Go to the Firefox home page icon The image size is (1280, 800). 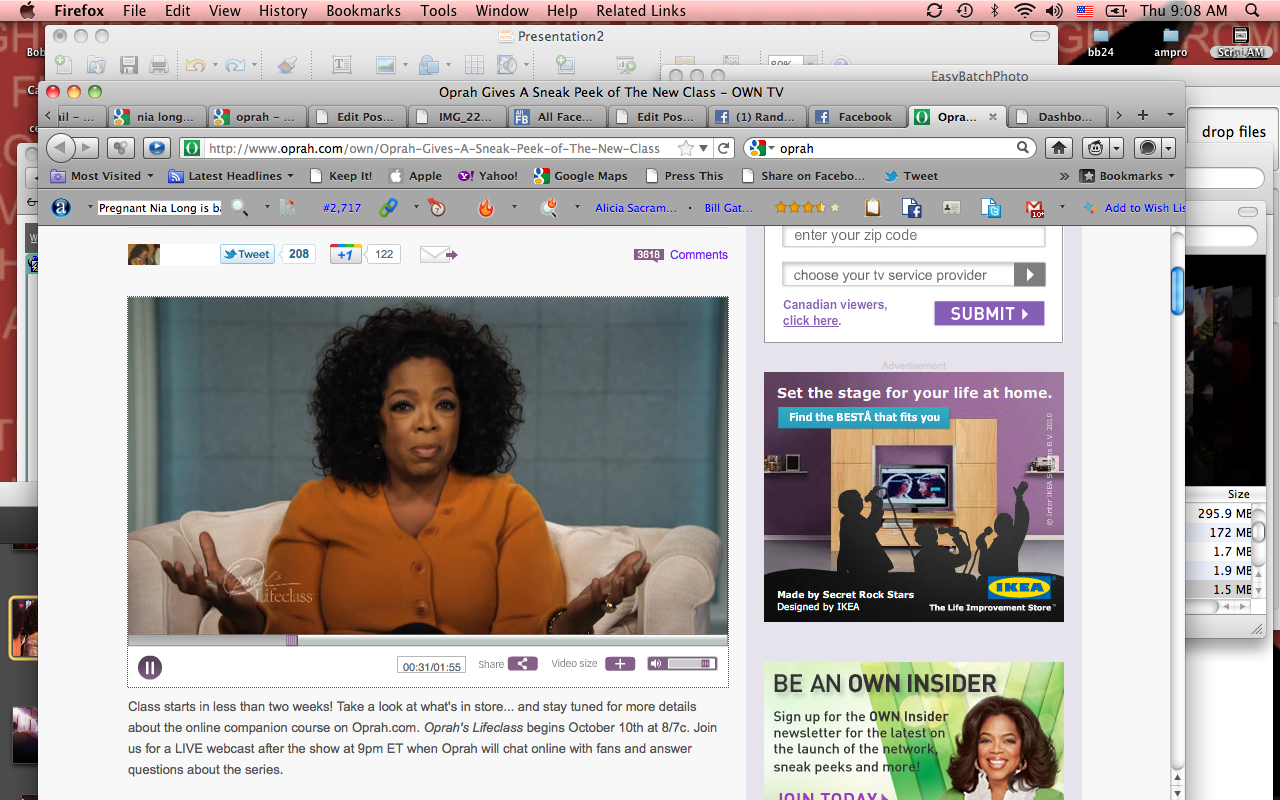(1059, 148)
